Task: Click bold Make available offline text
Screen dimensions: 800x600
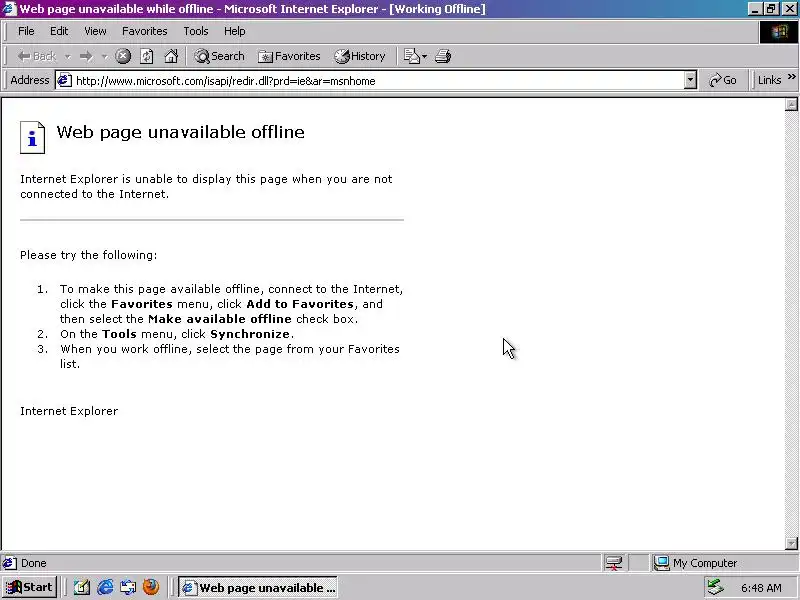Action: (x=220, y=319)
